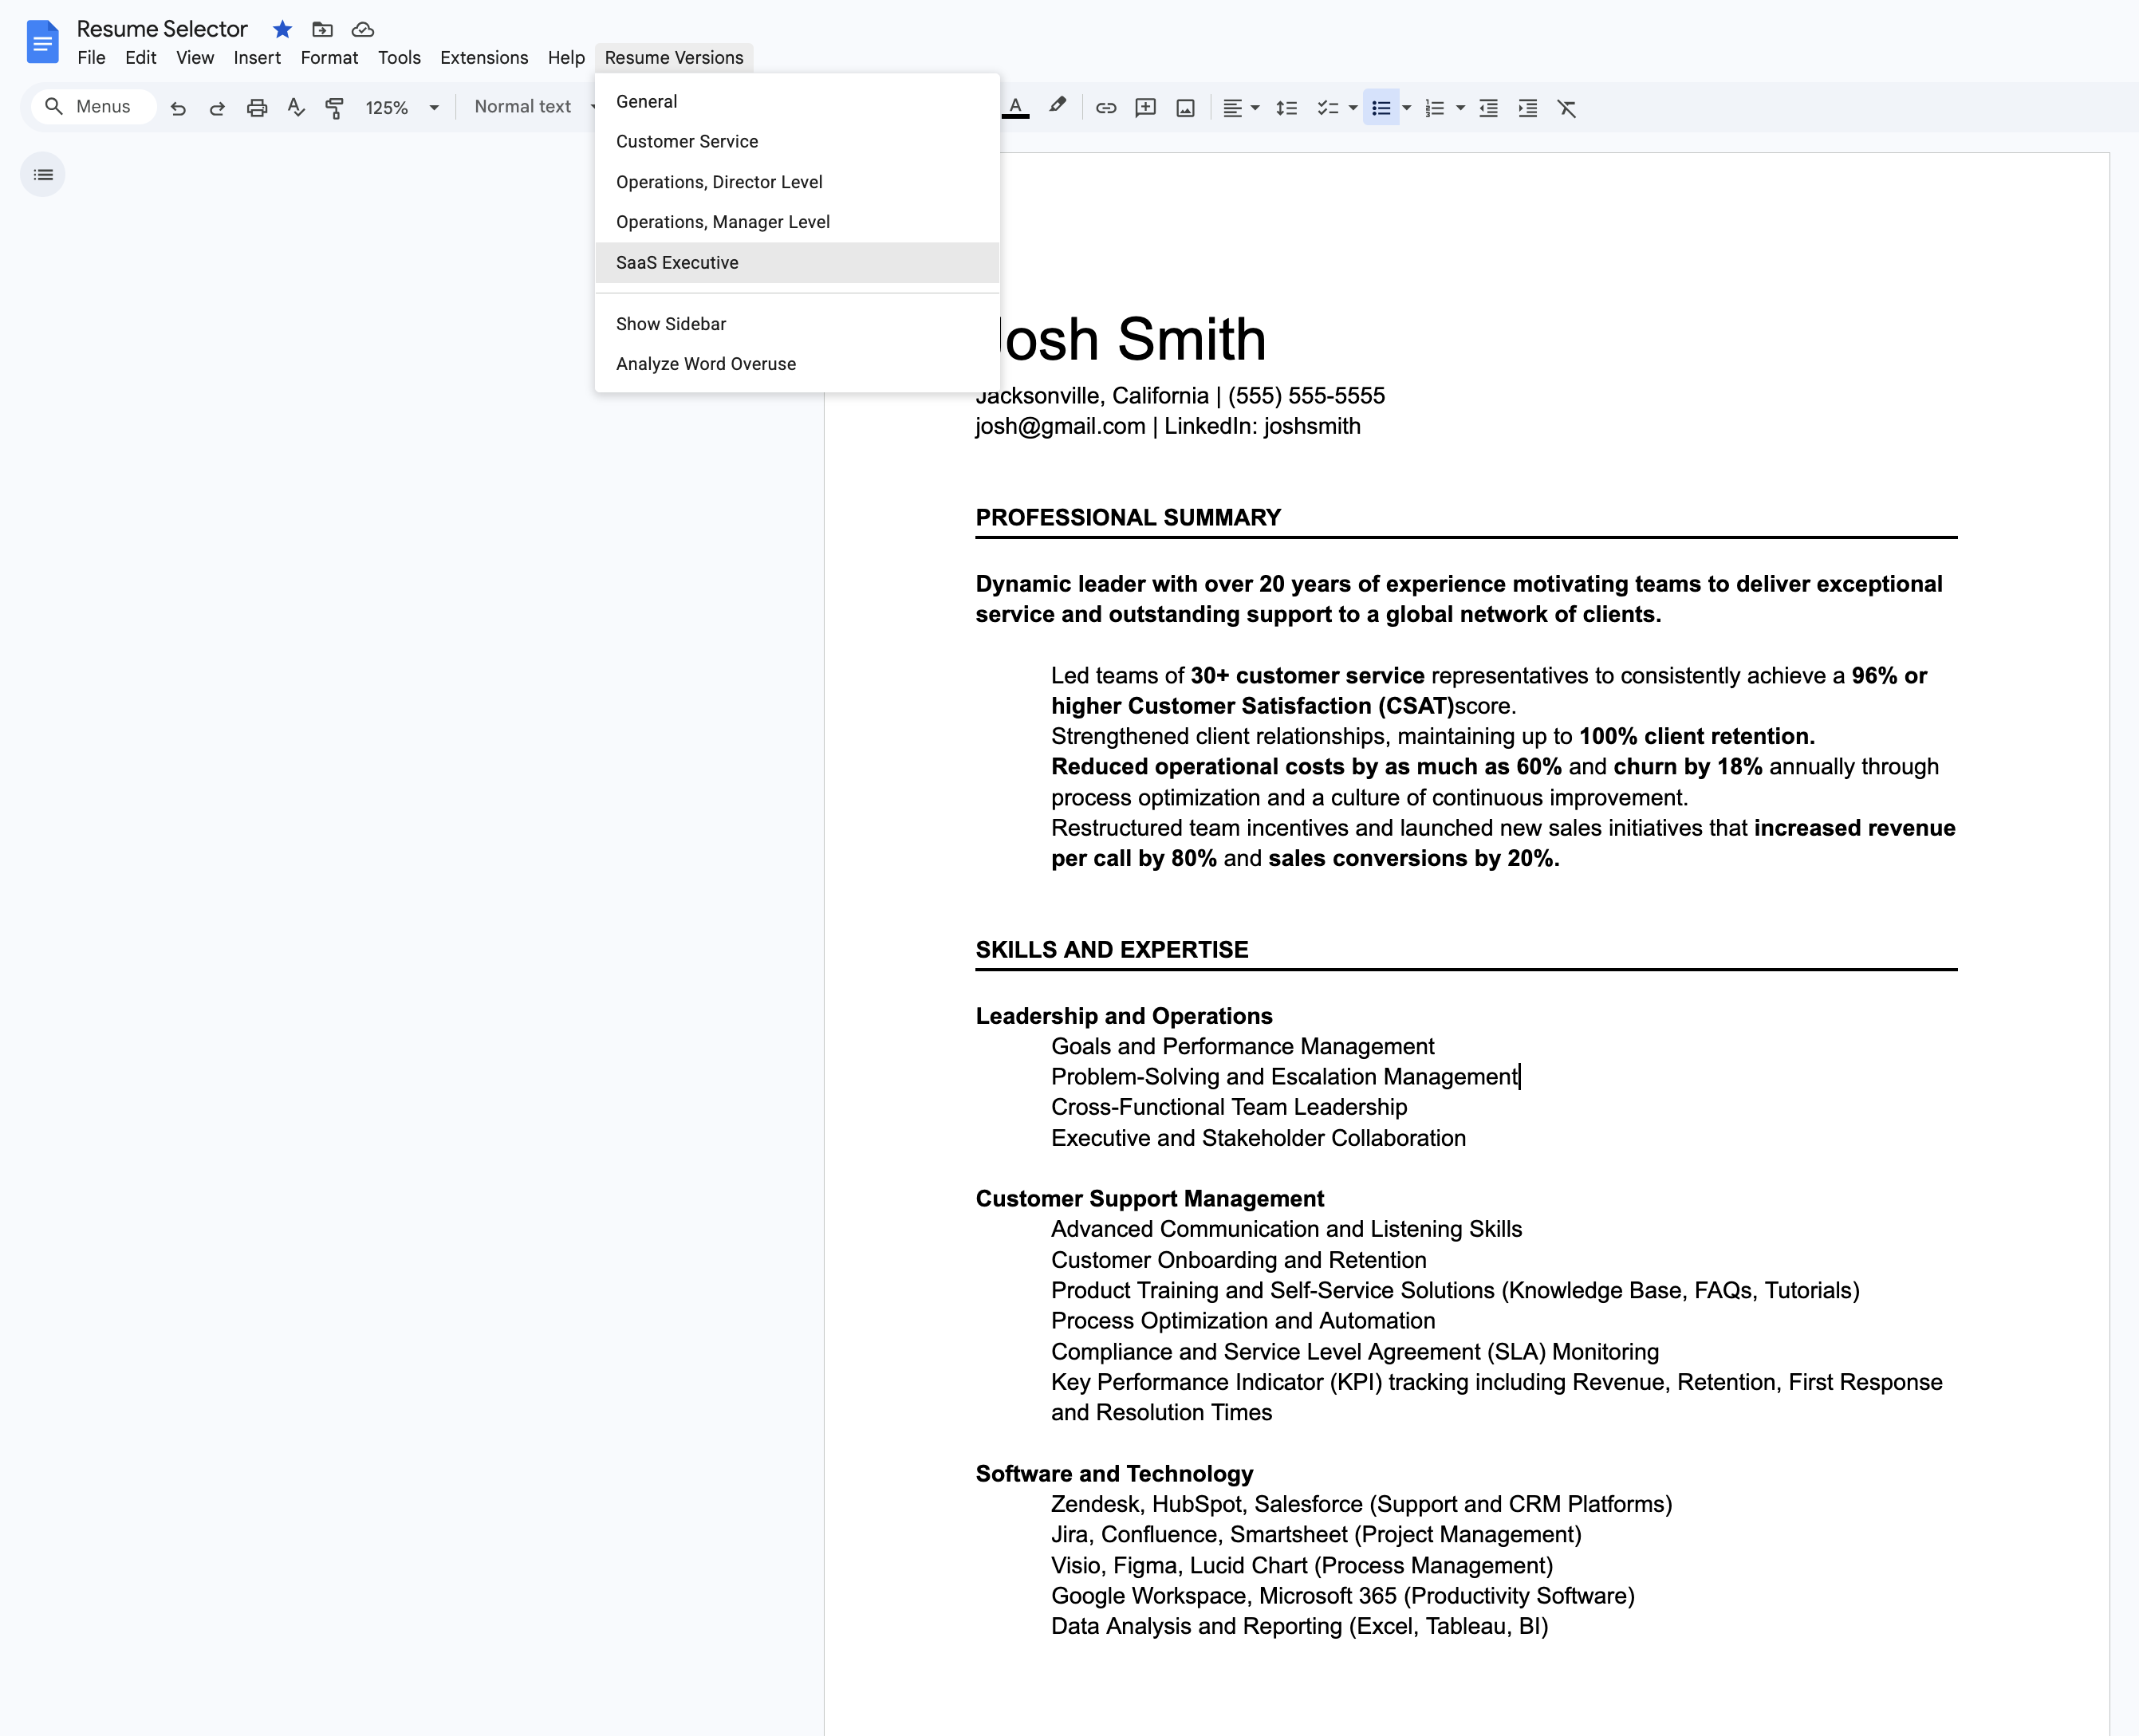Open the highlight color pen
This screenshot has height=1736, width=2139.
click(x=1057, y=106)
